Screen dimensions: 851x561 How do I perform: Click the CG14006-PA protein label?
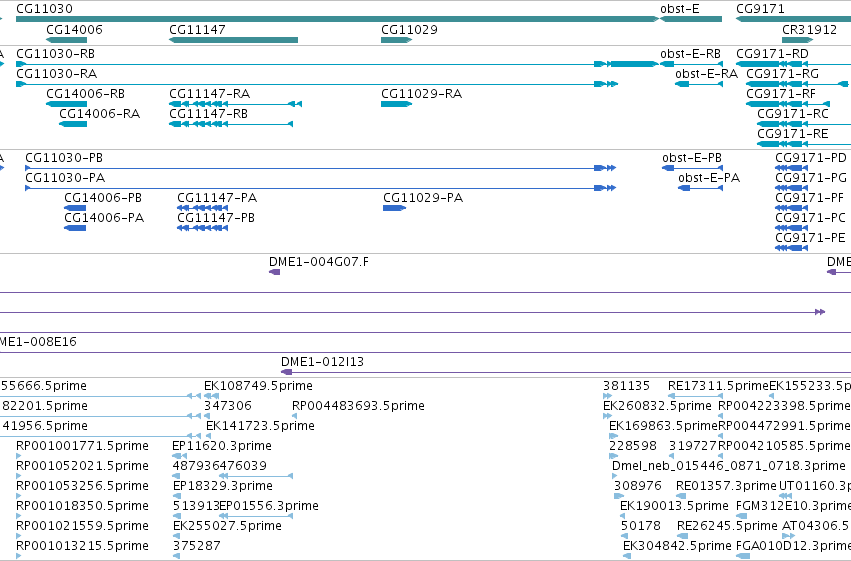coord(104,218)
